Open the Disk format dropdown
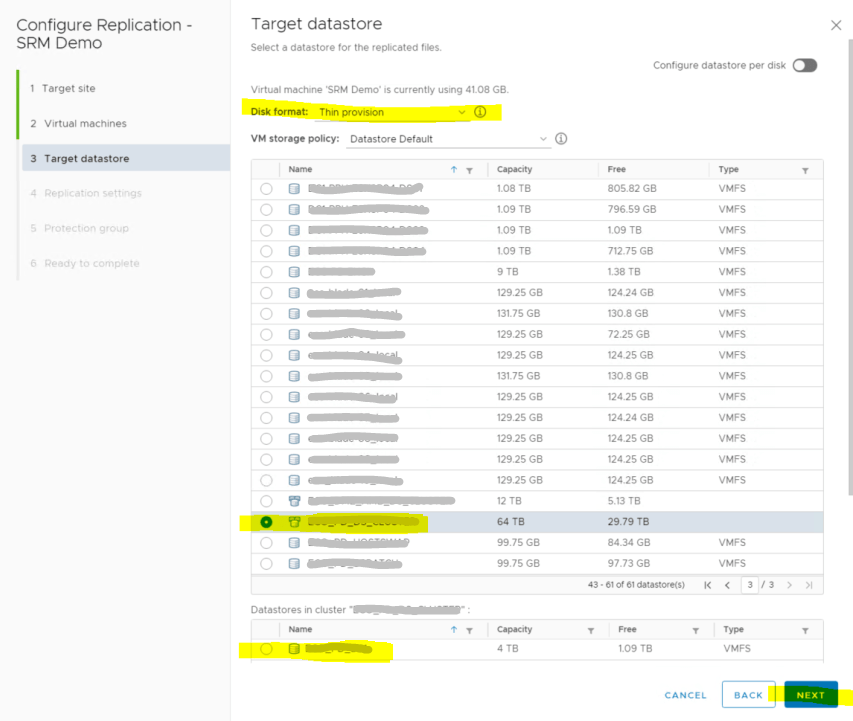853x721 pixels. 391,112
